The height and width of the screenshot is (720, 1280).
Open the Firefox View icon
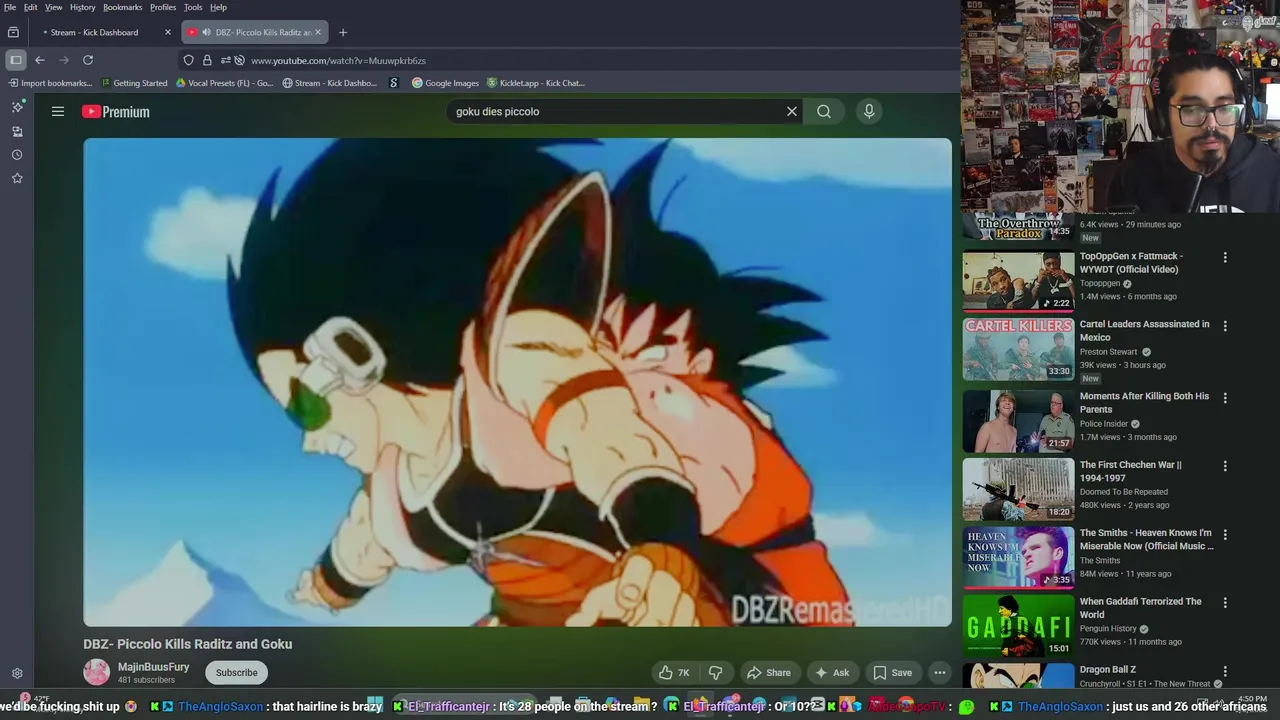[x=13, y=32]
